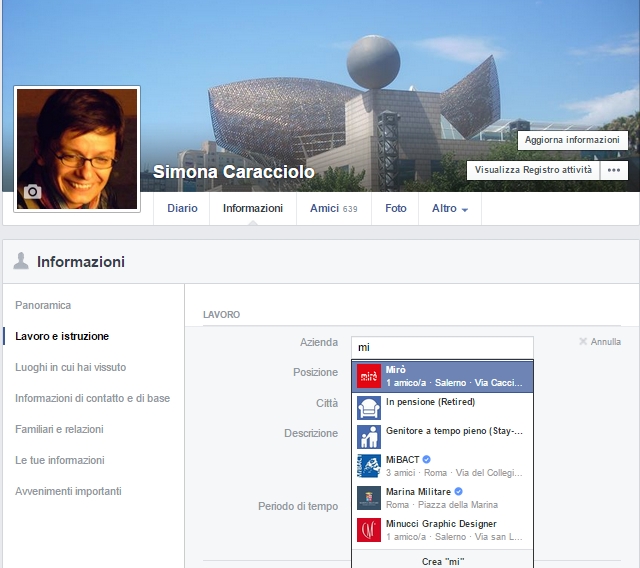Open Familiari e relazioni section
Screen dimensions: 640x568
pos(59,429)
